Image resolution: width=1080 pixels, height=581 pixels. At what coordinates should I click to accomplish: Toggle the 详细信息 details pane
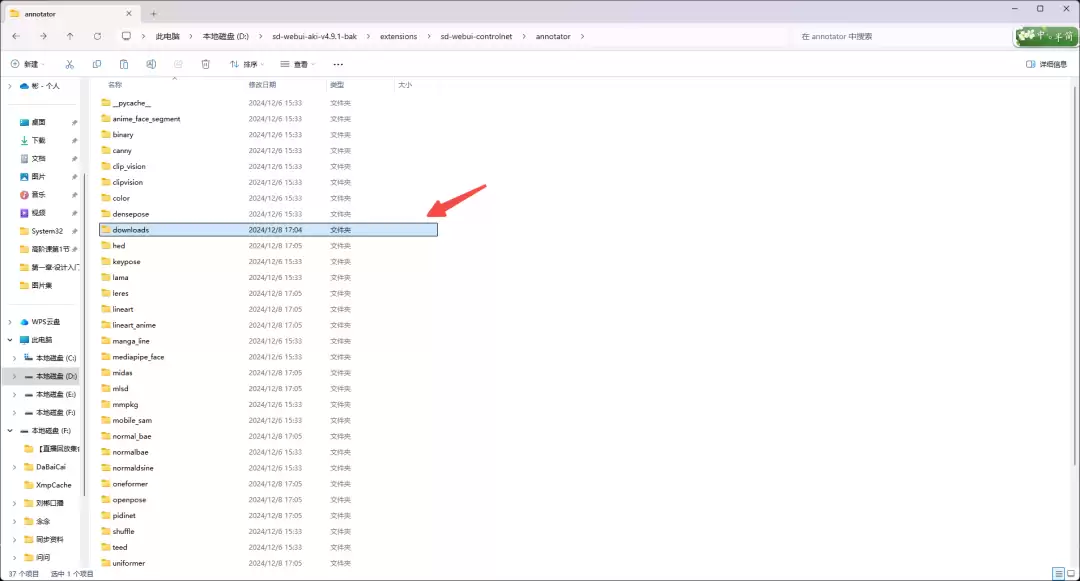1046,64
